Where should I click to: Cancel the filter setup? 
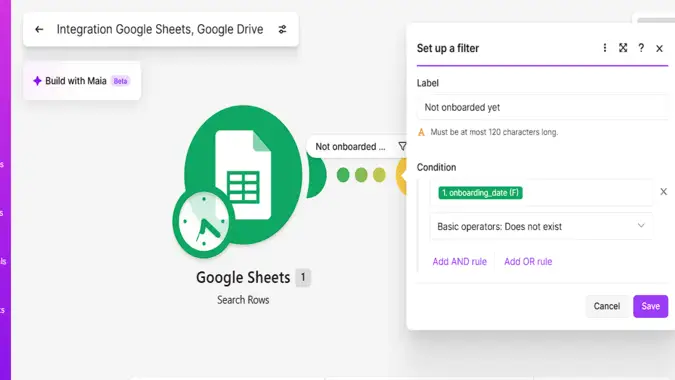click(x=607, y=306)
